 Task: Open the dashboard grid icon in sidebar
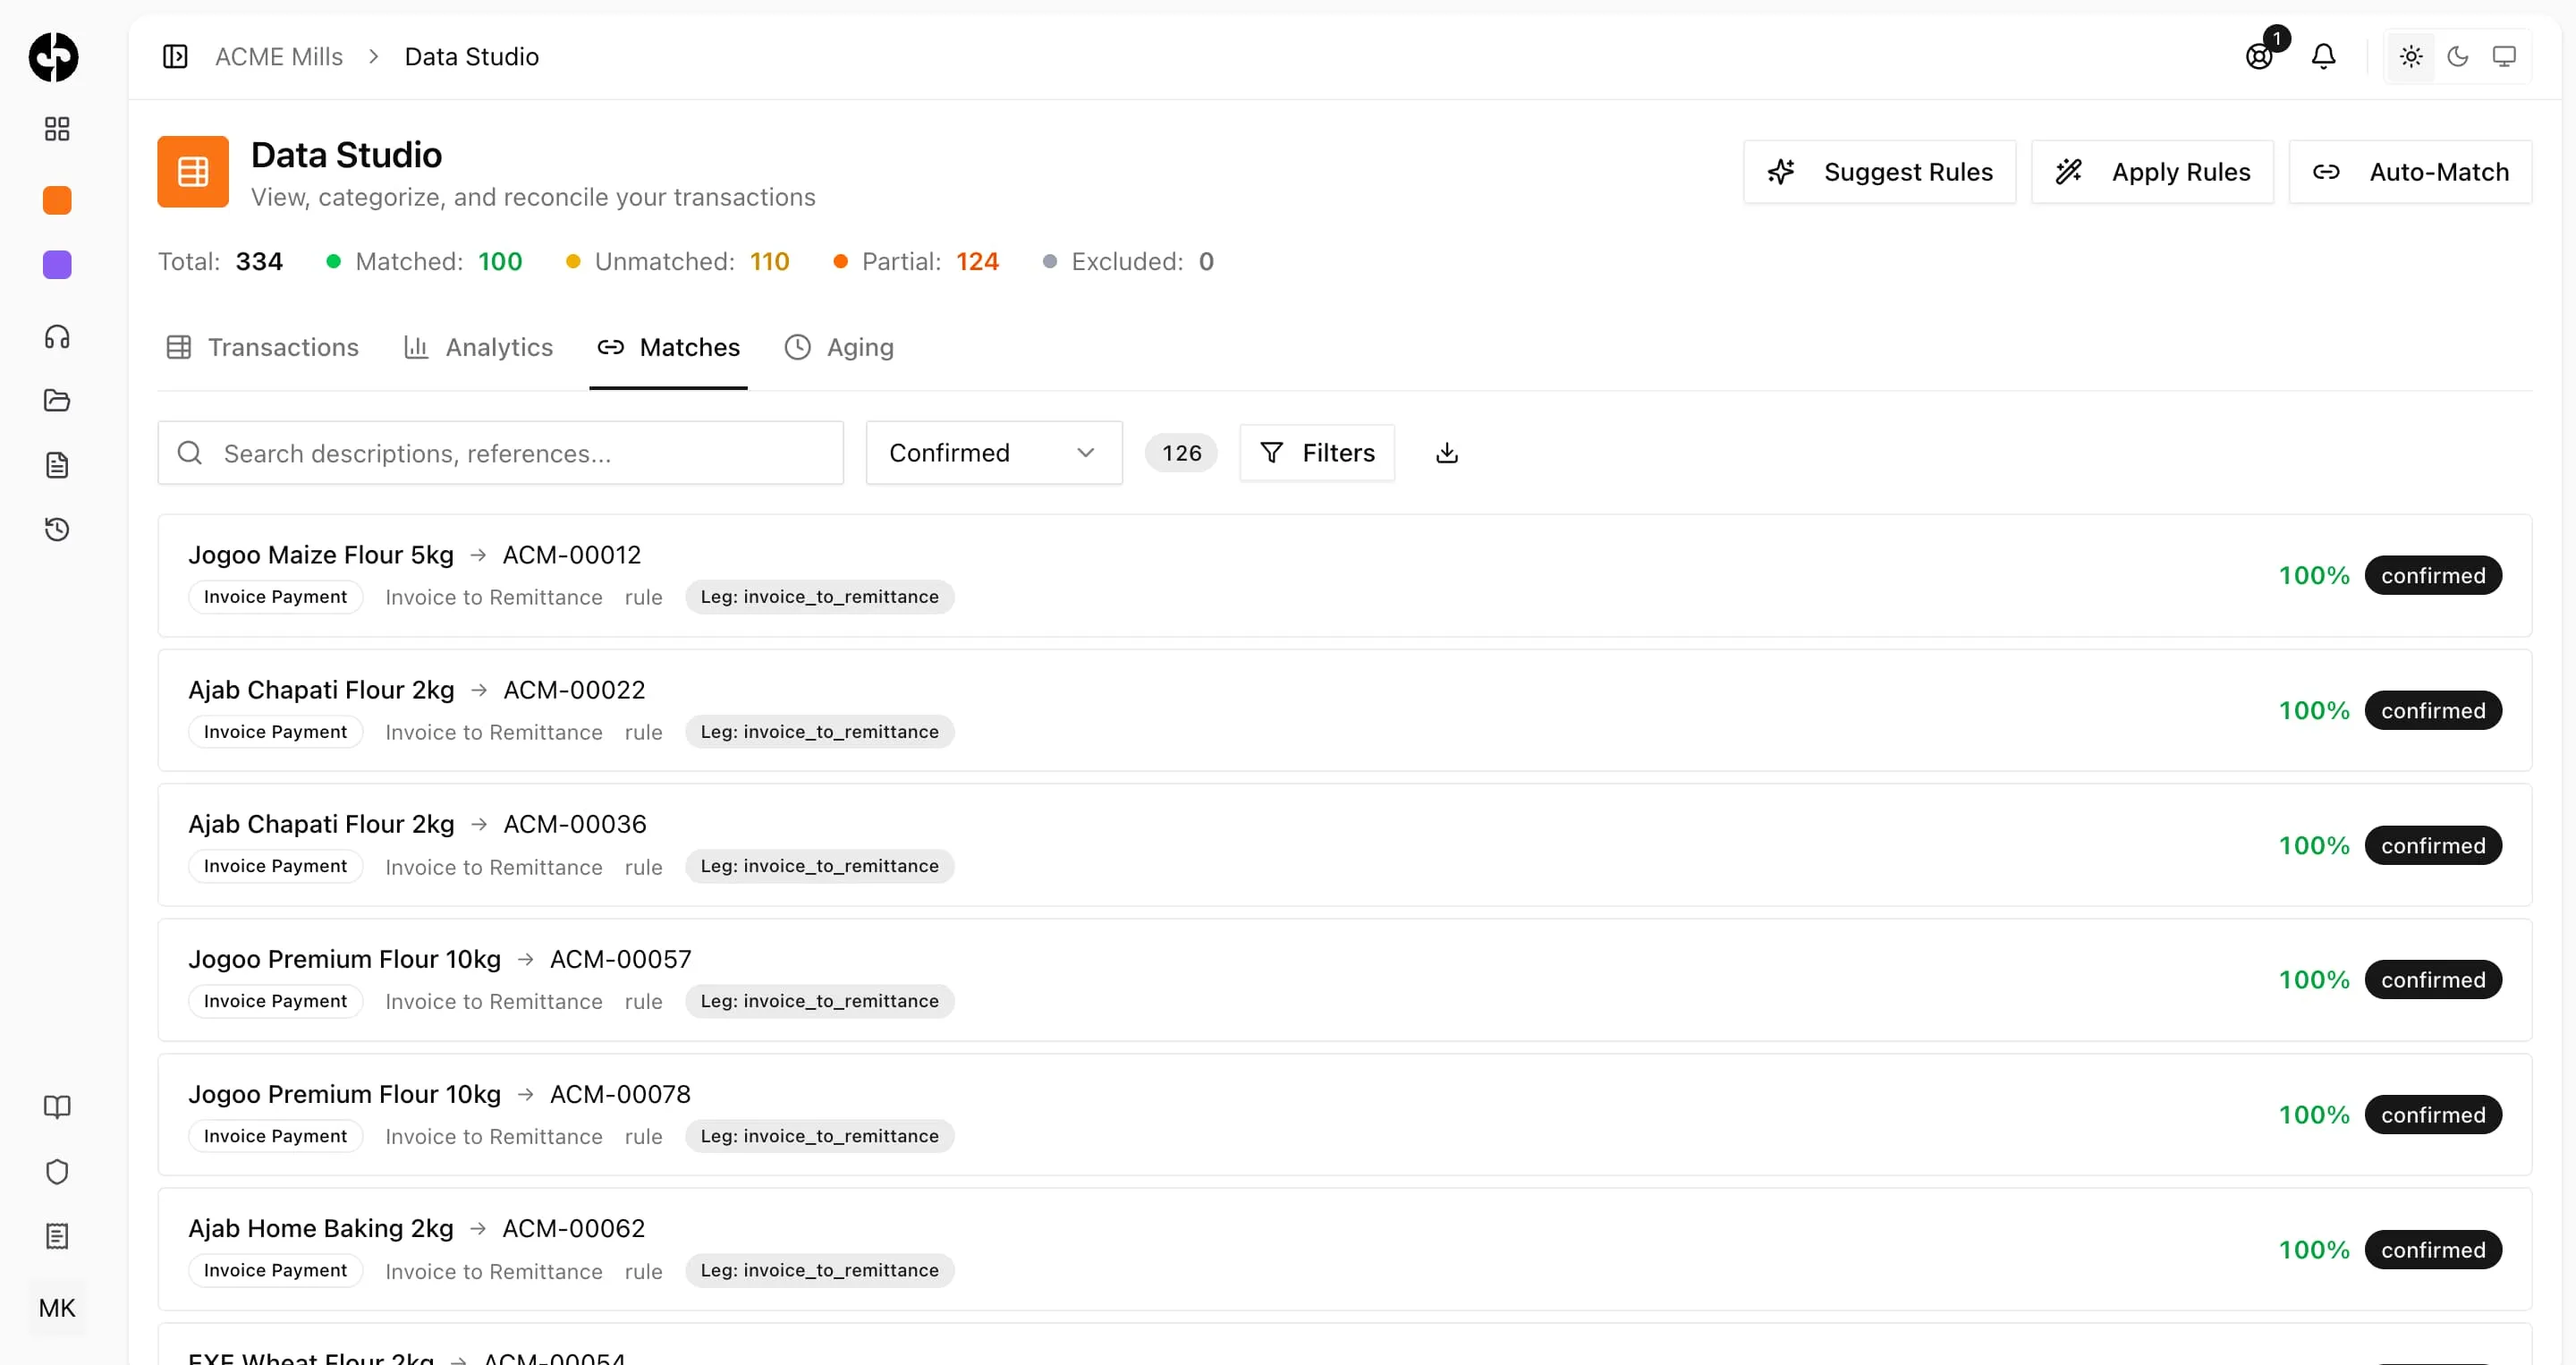click(x=57, y=129)
